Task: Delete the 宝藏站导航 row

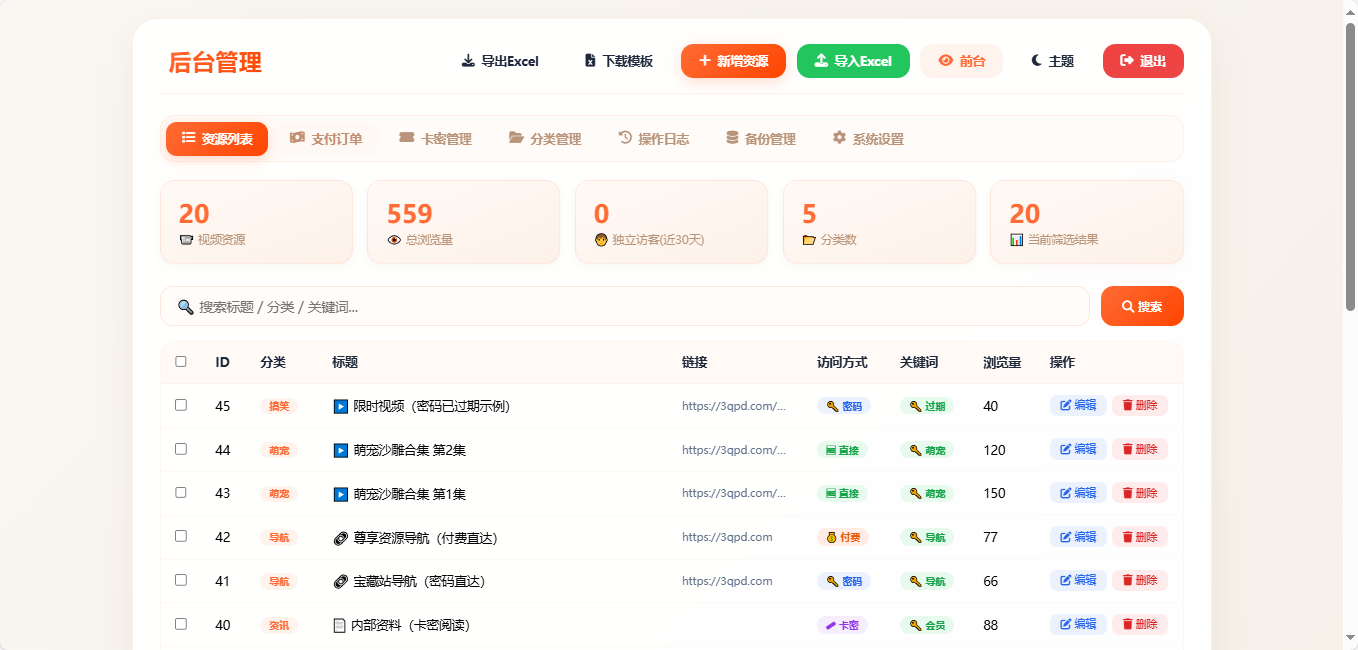Action: (x=1140, y=580)
